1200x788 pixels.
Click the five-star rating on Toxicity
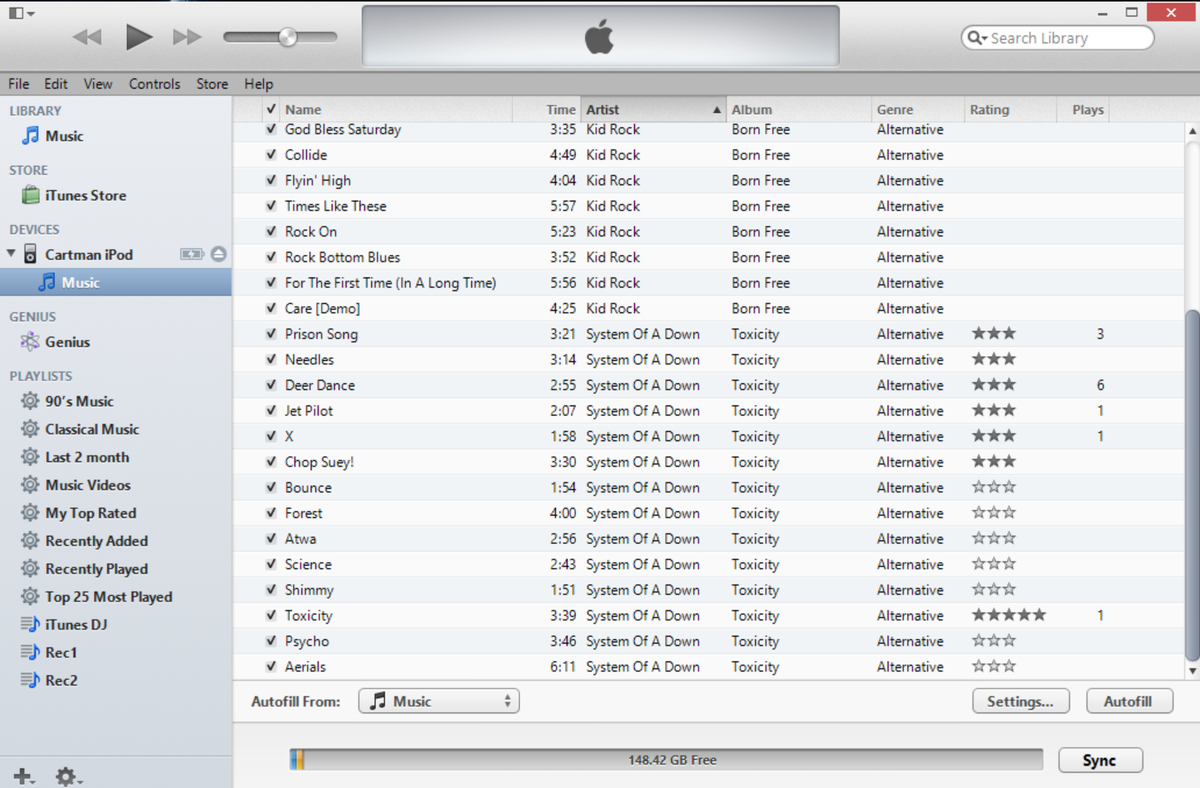(1008, 616)
